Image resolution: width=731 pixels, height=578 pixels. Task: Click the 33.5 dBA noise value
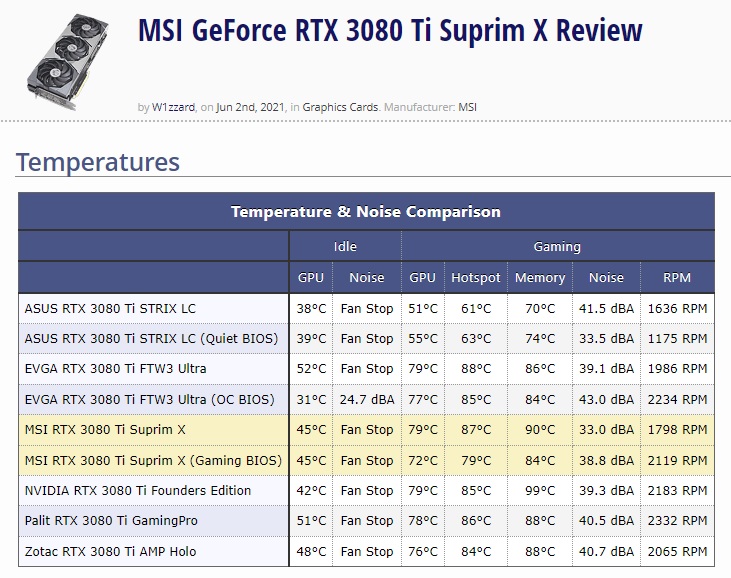point(606,338)
